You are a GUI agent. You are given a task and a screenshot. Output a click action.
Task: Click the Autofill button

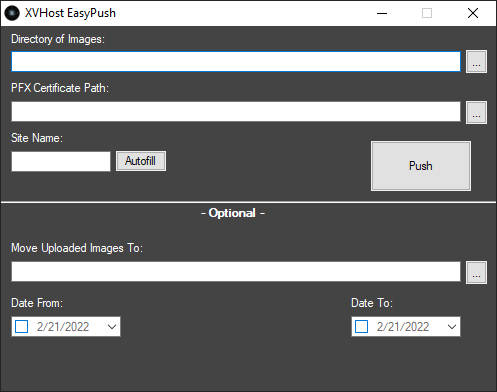pos(141,161)
